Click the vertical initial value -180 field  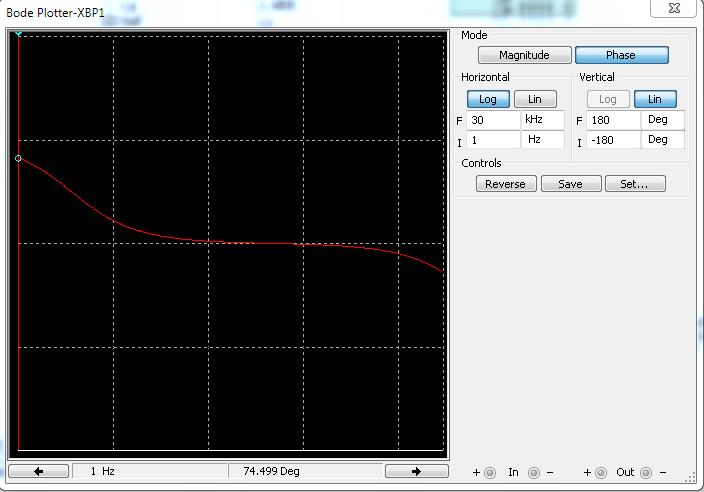pos(613,140)
